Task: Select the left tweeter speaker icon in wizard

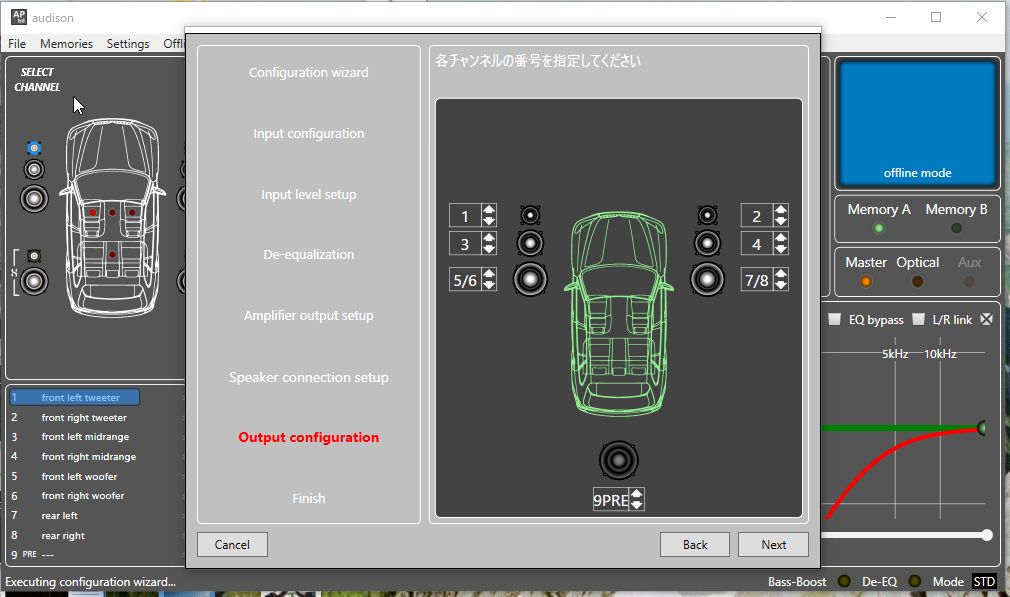Action: [530, 215]
